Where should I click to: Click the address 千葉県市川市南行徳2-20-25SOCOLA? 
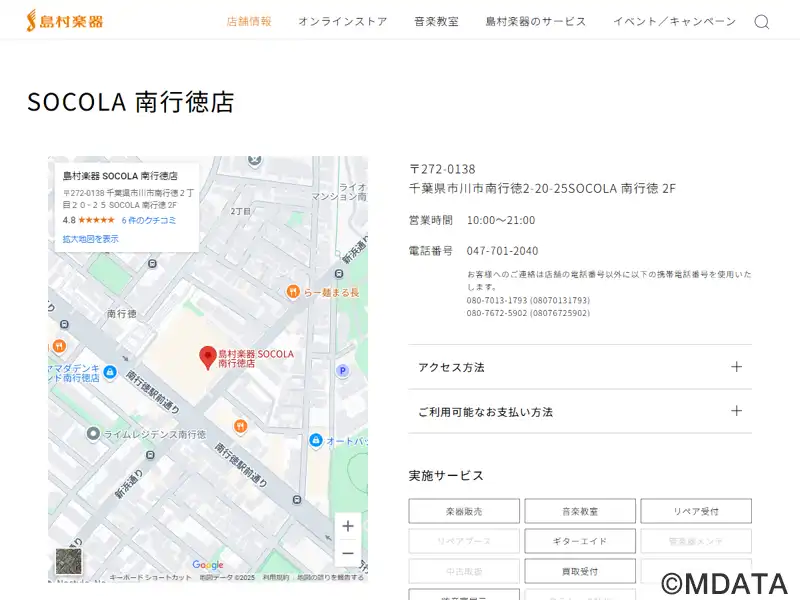pos(514,188)
